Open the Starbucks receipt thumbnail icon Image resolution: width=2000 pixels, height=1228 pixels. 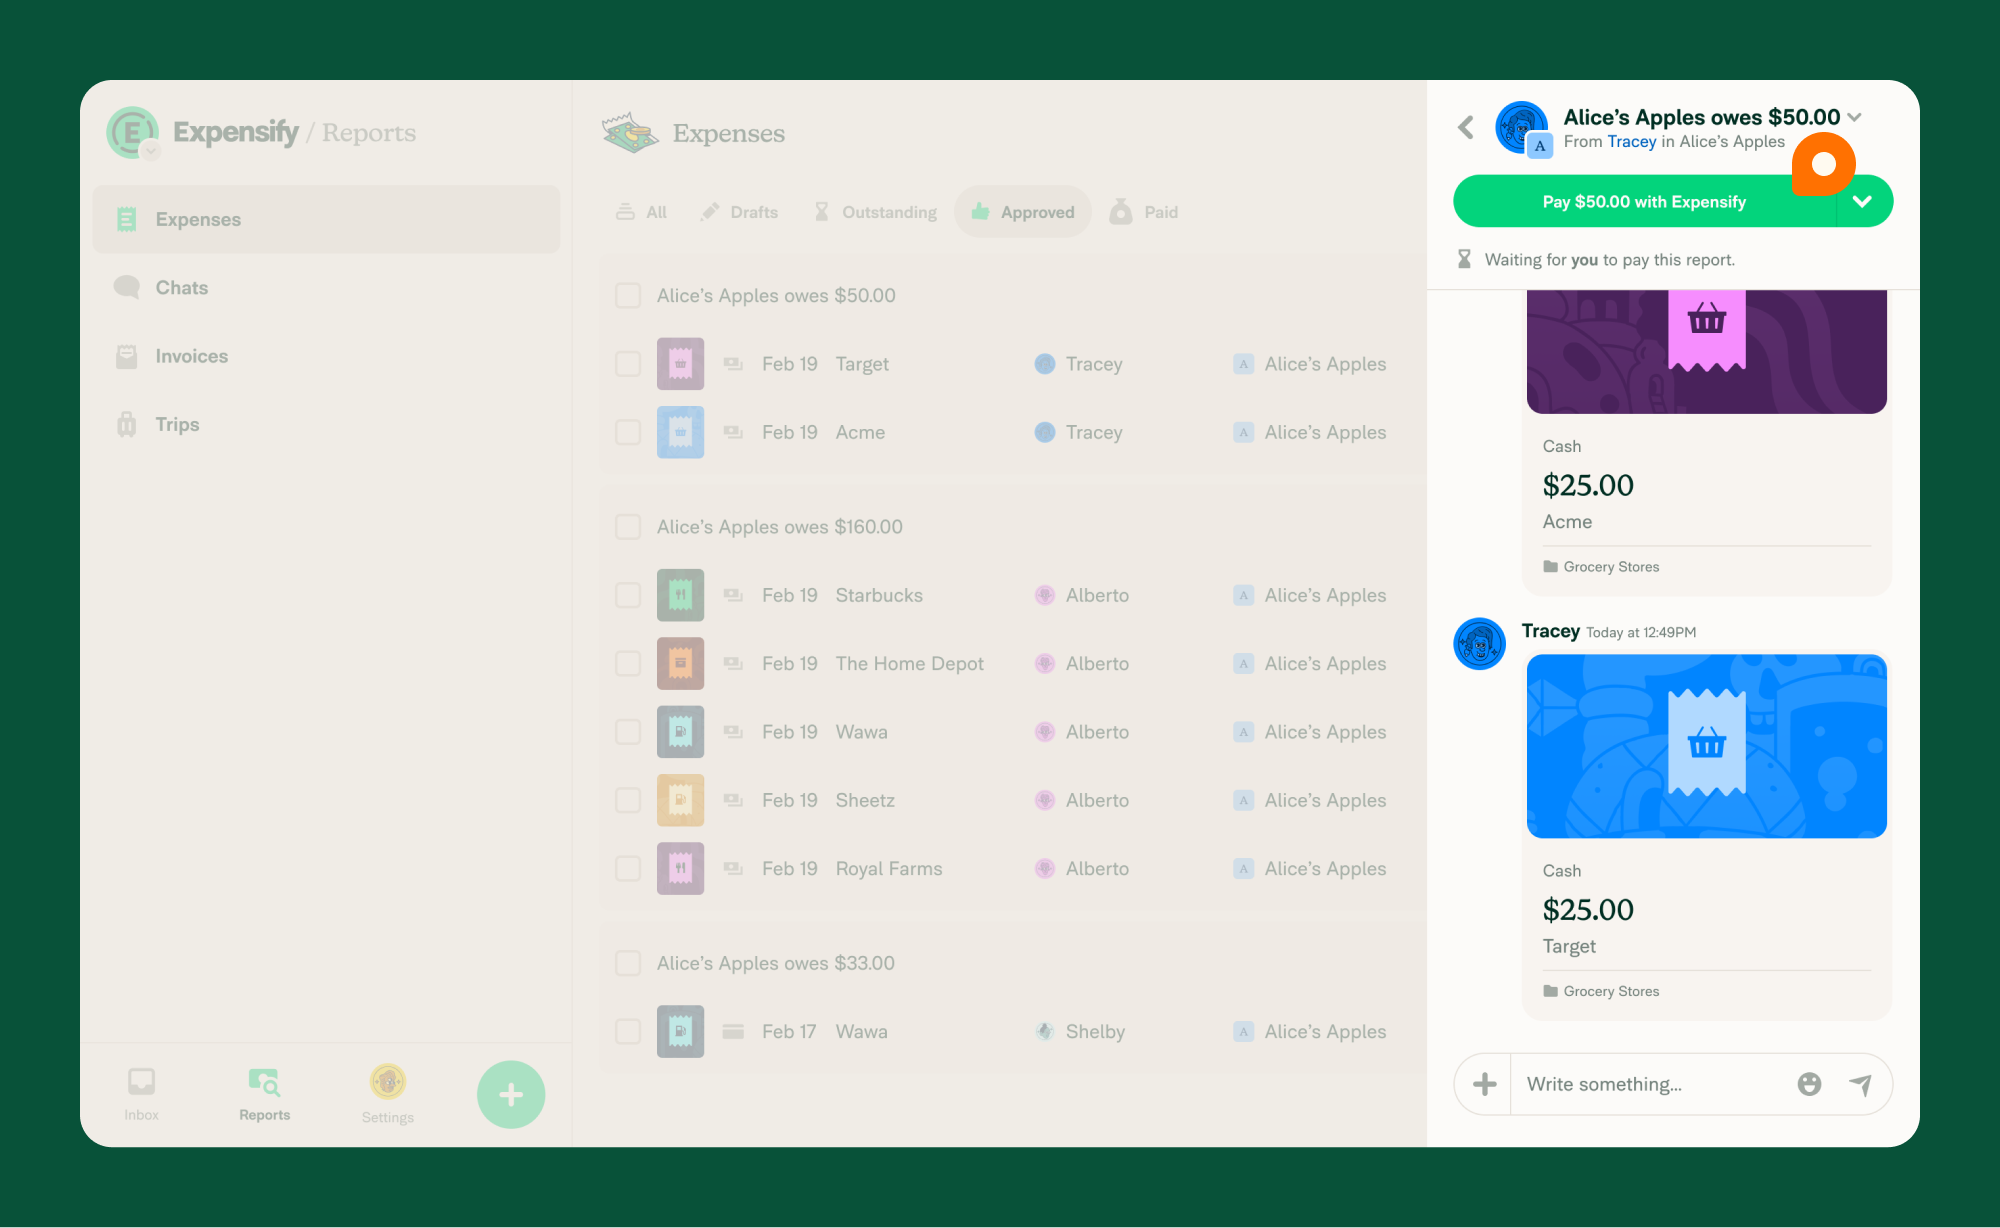[x=680, y=595]
